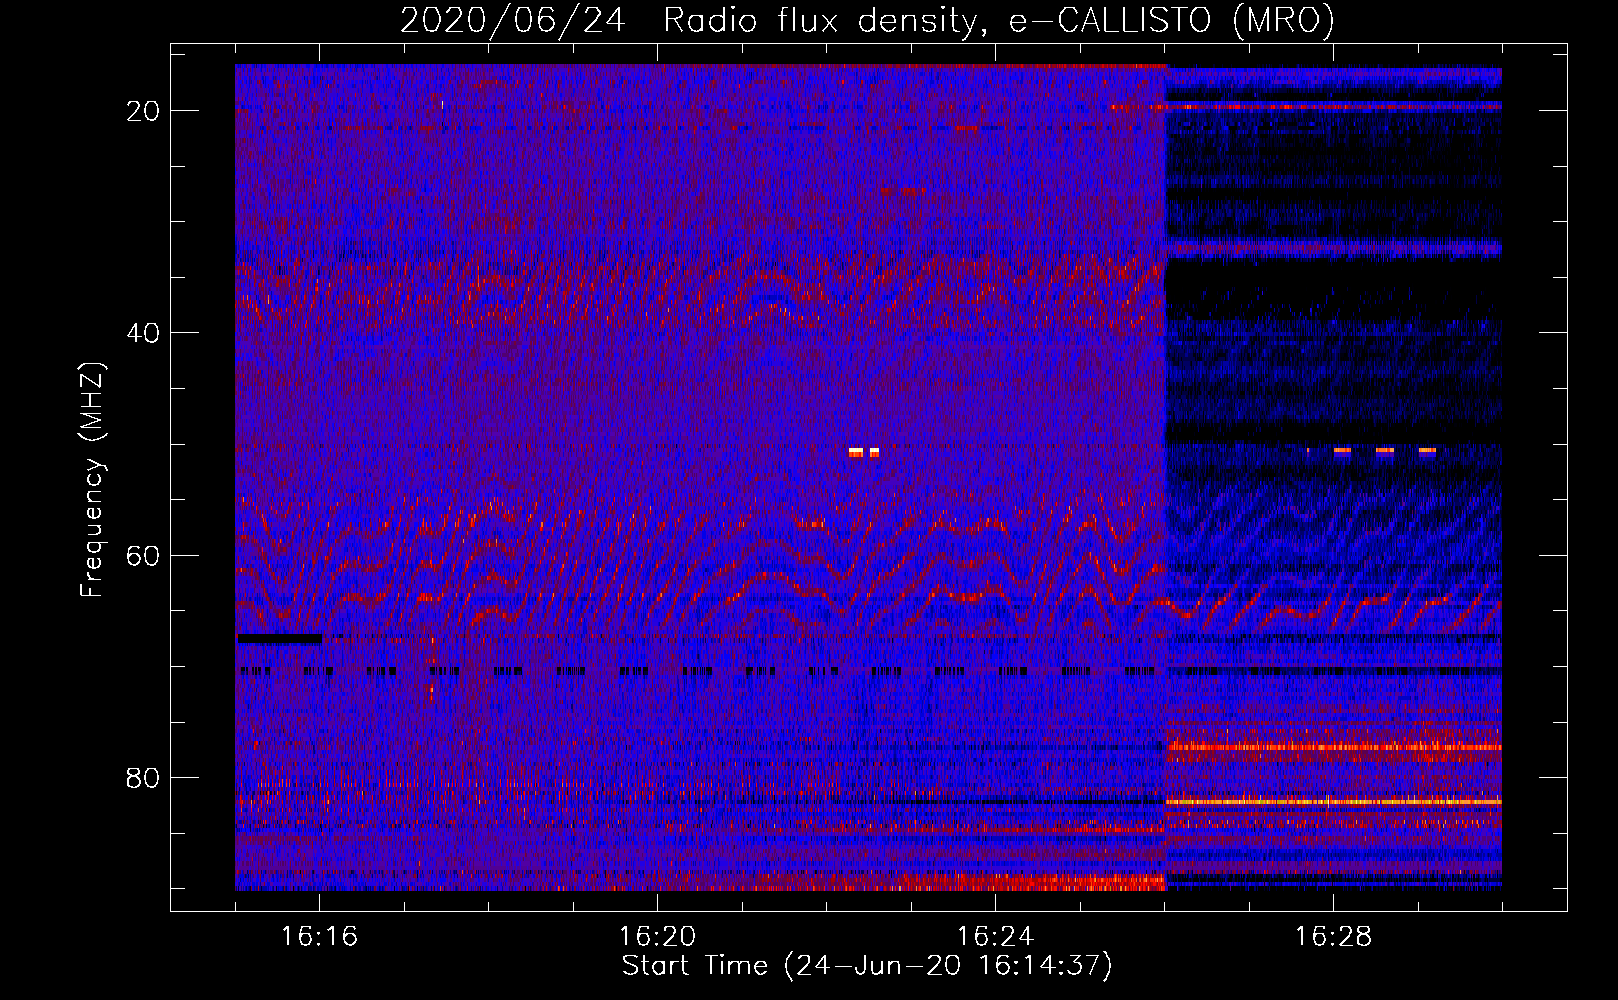Click the "40" frequency tick label

pos(143,333)
